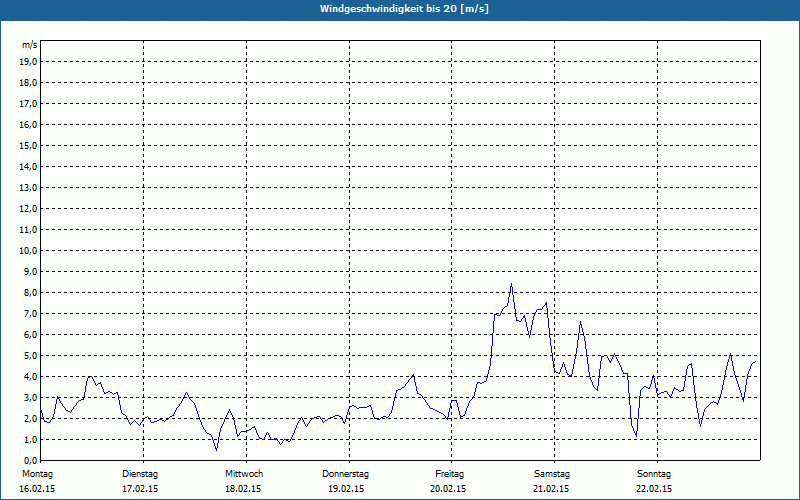
Task: Click the 9,0 y-axis label
Action: click(30, 271)
